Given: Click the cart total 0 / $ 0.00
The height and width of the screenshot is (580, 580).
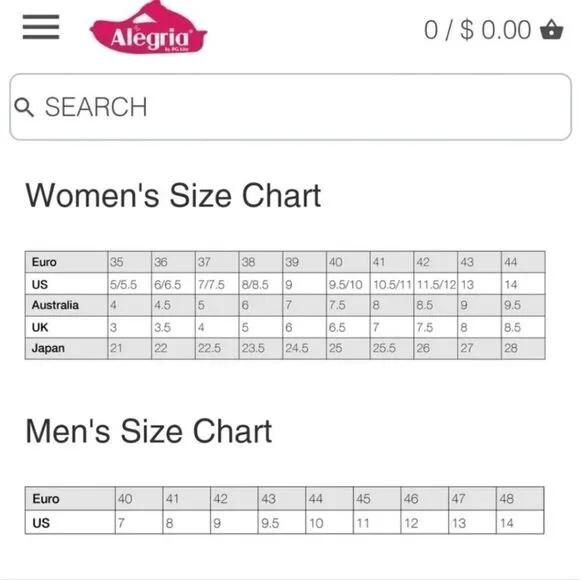Looking at the screenshot, I should (x=478, y=30).
